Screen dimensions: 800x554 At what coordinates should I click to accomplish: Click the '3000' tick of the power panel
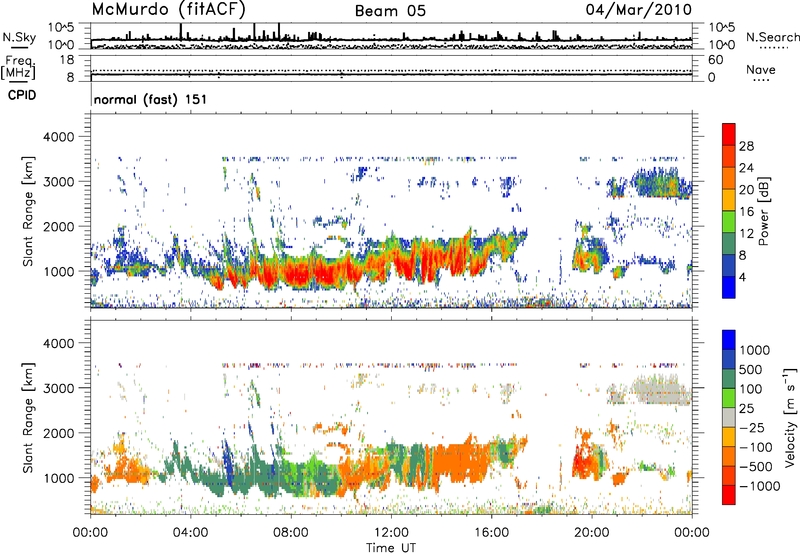pos(61,182)
